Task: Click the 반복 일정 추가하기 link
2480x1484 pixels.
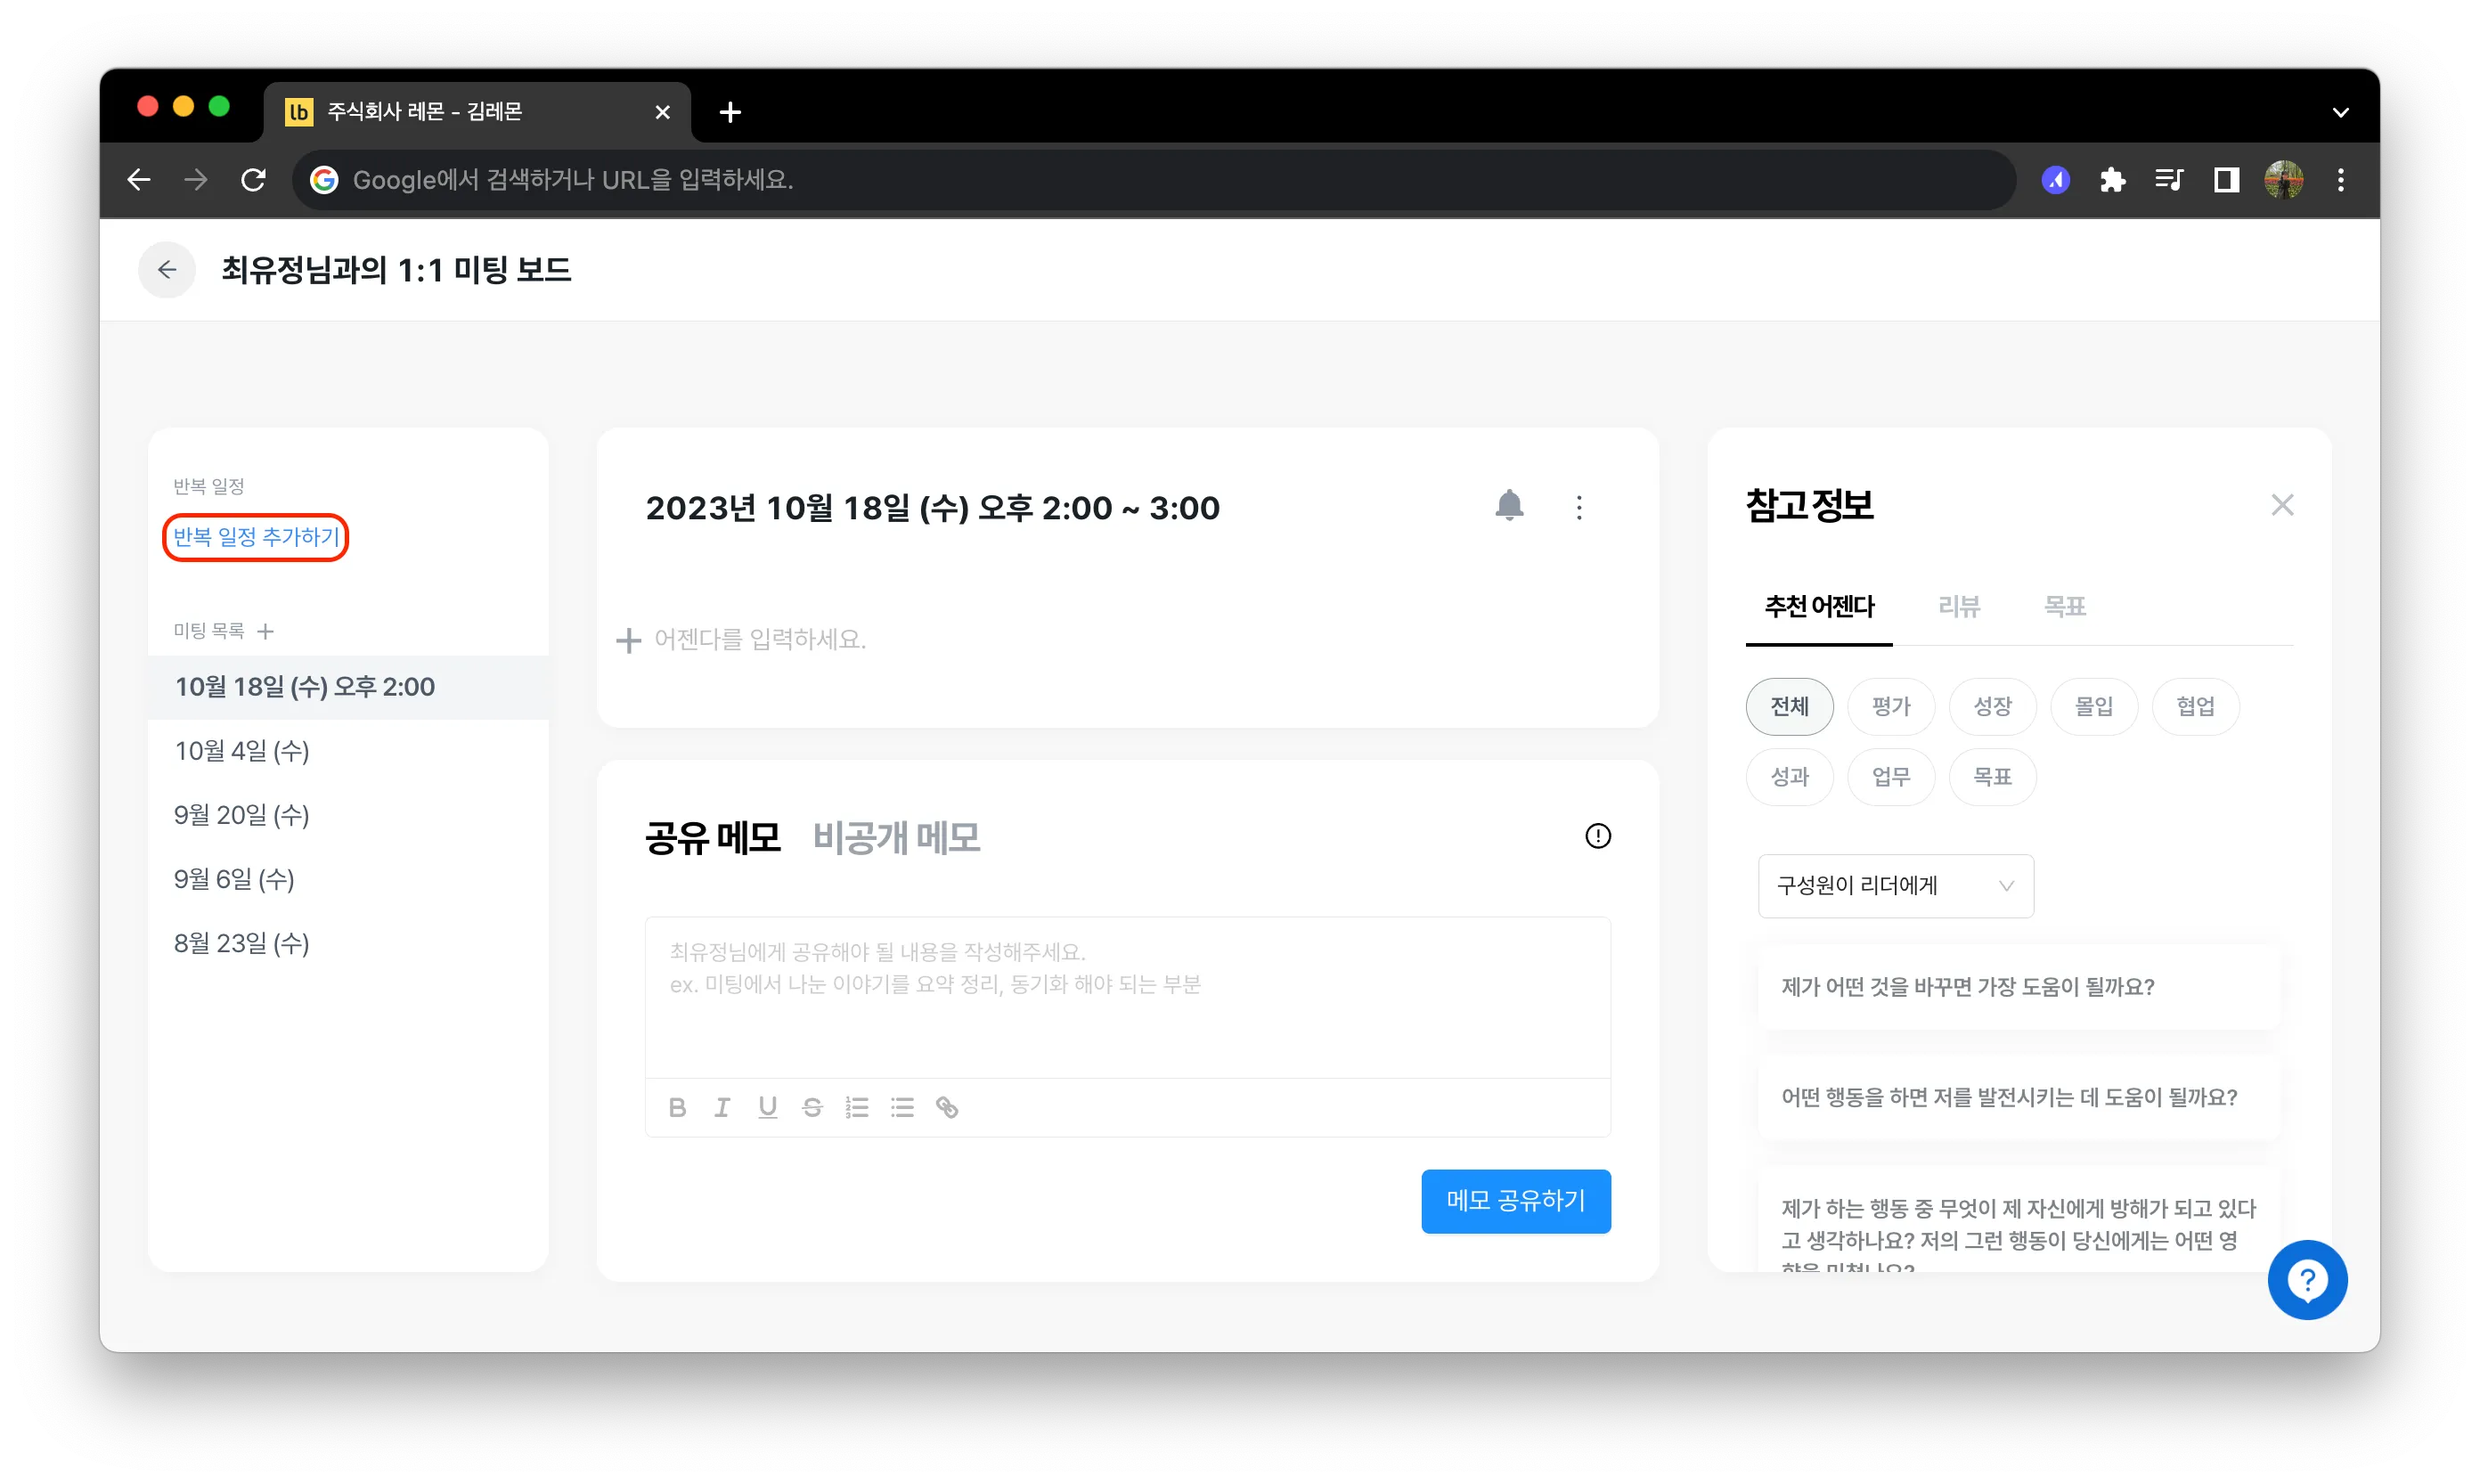Action: click(256, 537)
